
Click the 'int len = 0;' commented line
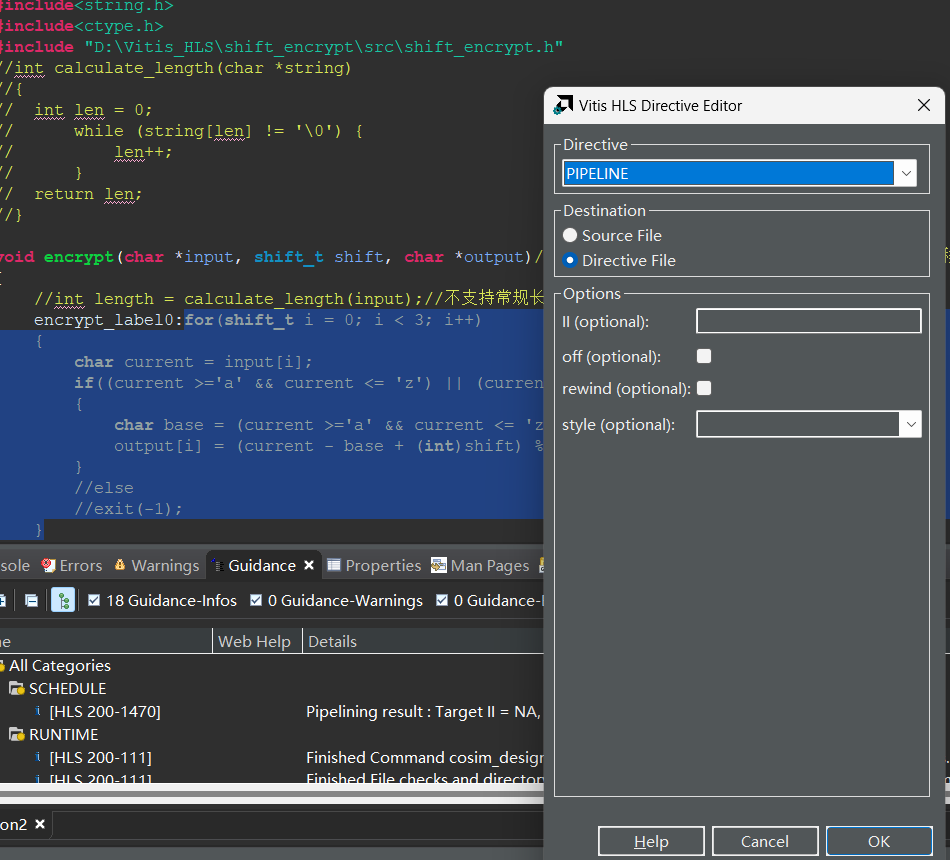(x=93, y=110)
